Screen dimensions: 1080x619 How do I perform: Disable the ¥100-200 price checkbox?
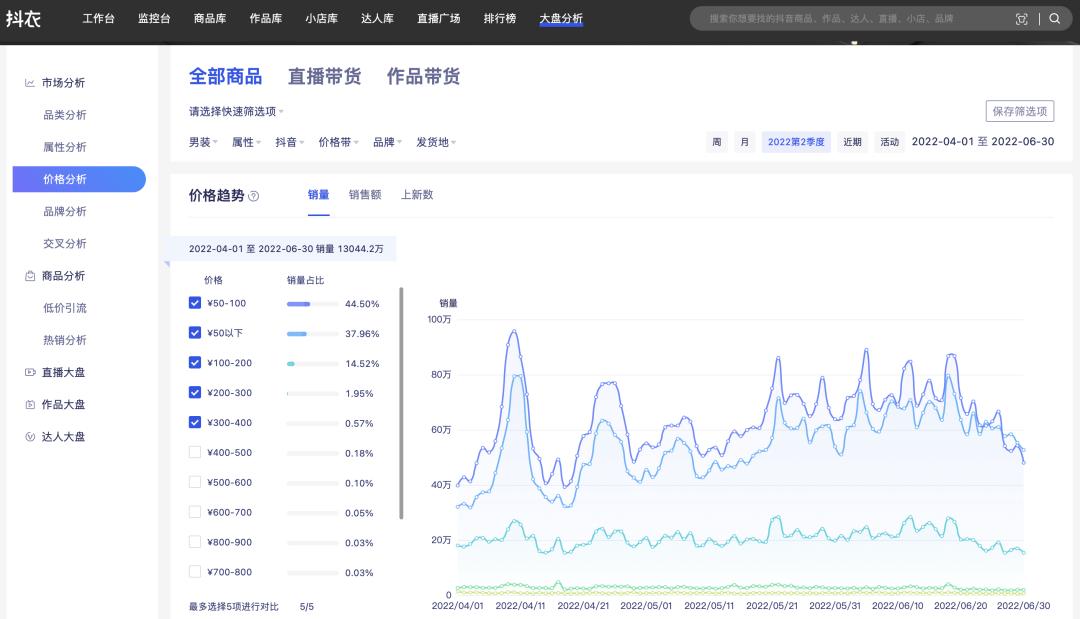click(195, 362)
